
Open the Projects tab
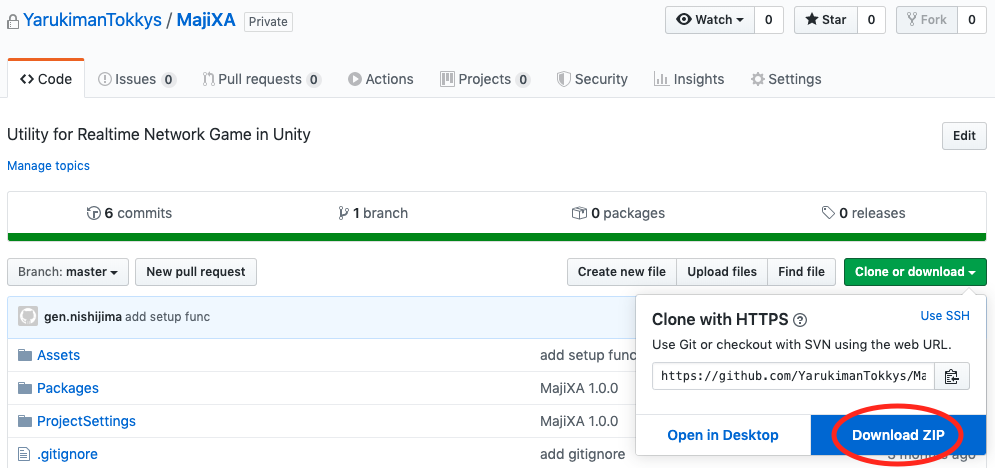(485, 79)
